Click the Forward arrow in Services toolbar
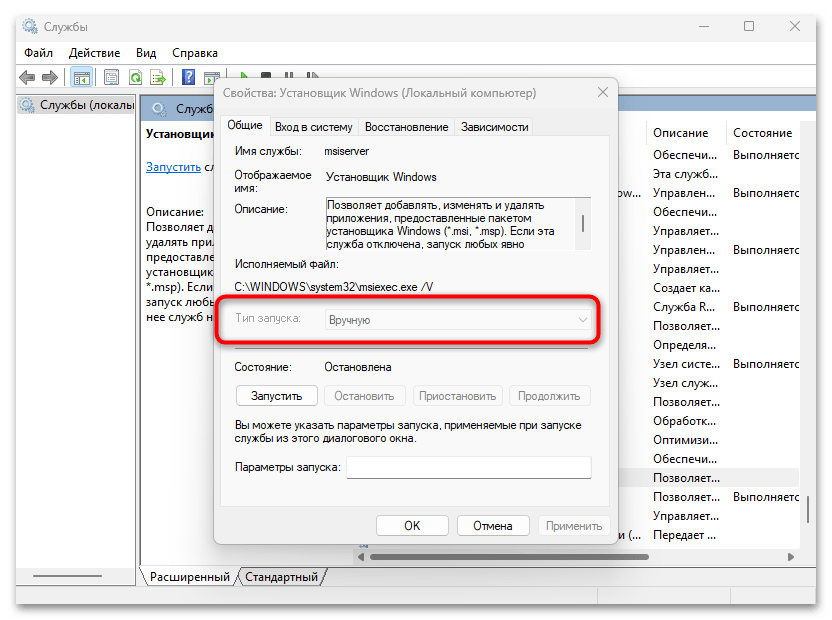This screenshot has width=832, height=620. 50,78
